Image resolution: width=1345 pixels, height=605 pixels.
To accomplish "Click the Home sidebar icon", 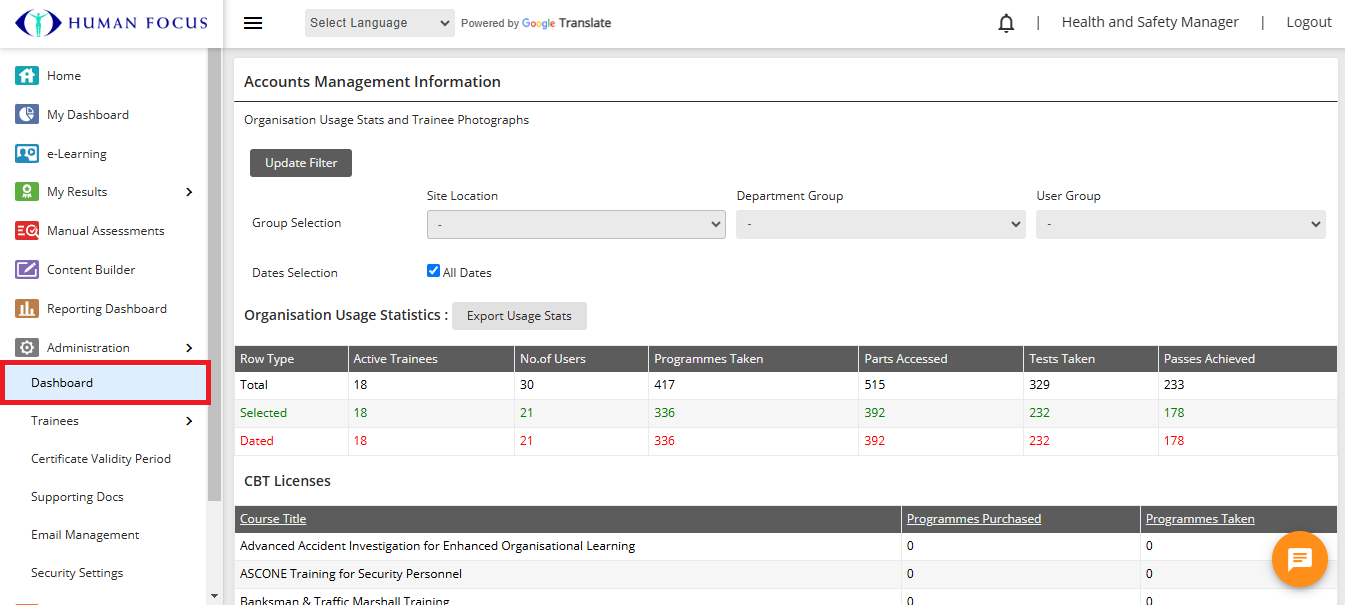I will [x=27, y=76].
